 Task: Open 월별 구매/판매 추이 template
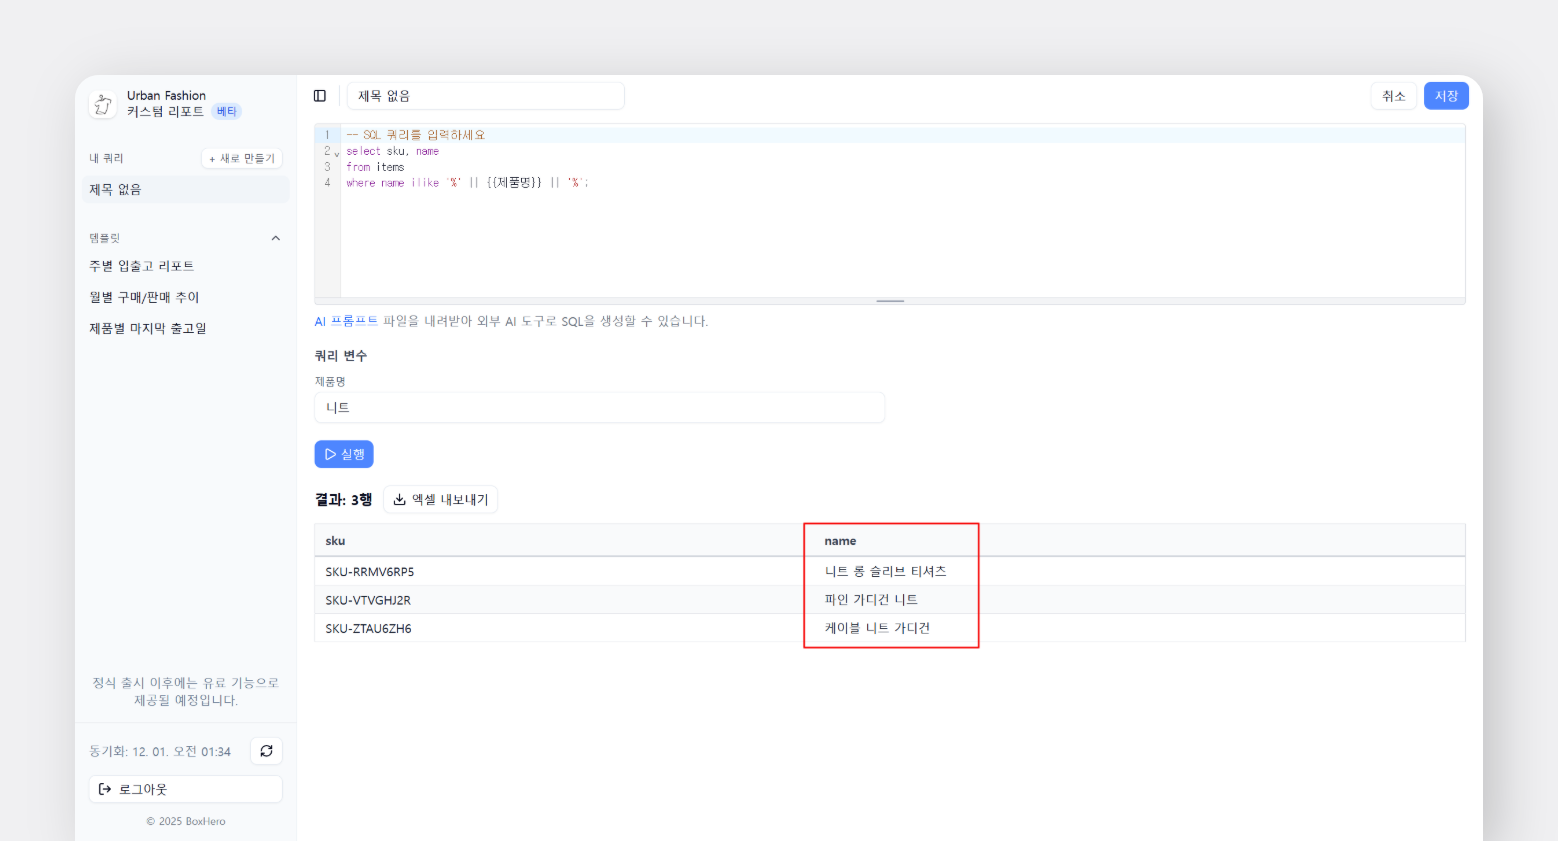145,297
